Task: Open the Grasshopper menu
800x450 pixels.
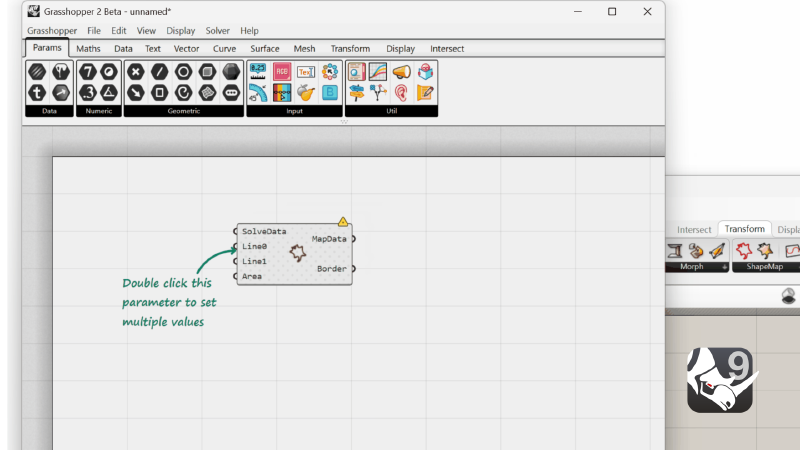Action: coord(52,31)
